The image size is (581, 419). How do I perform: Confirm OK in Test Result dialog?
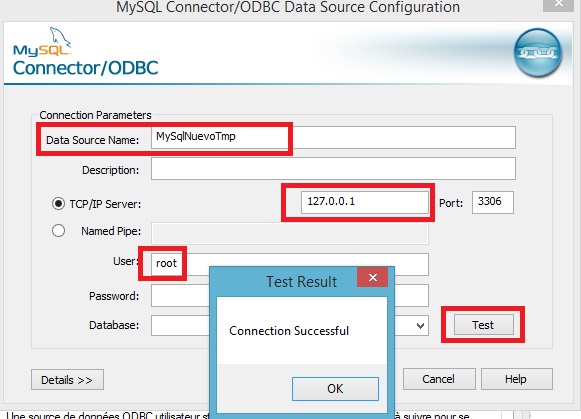[x=335, y=389]
